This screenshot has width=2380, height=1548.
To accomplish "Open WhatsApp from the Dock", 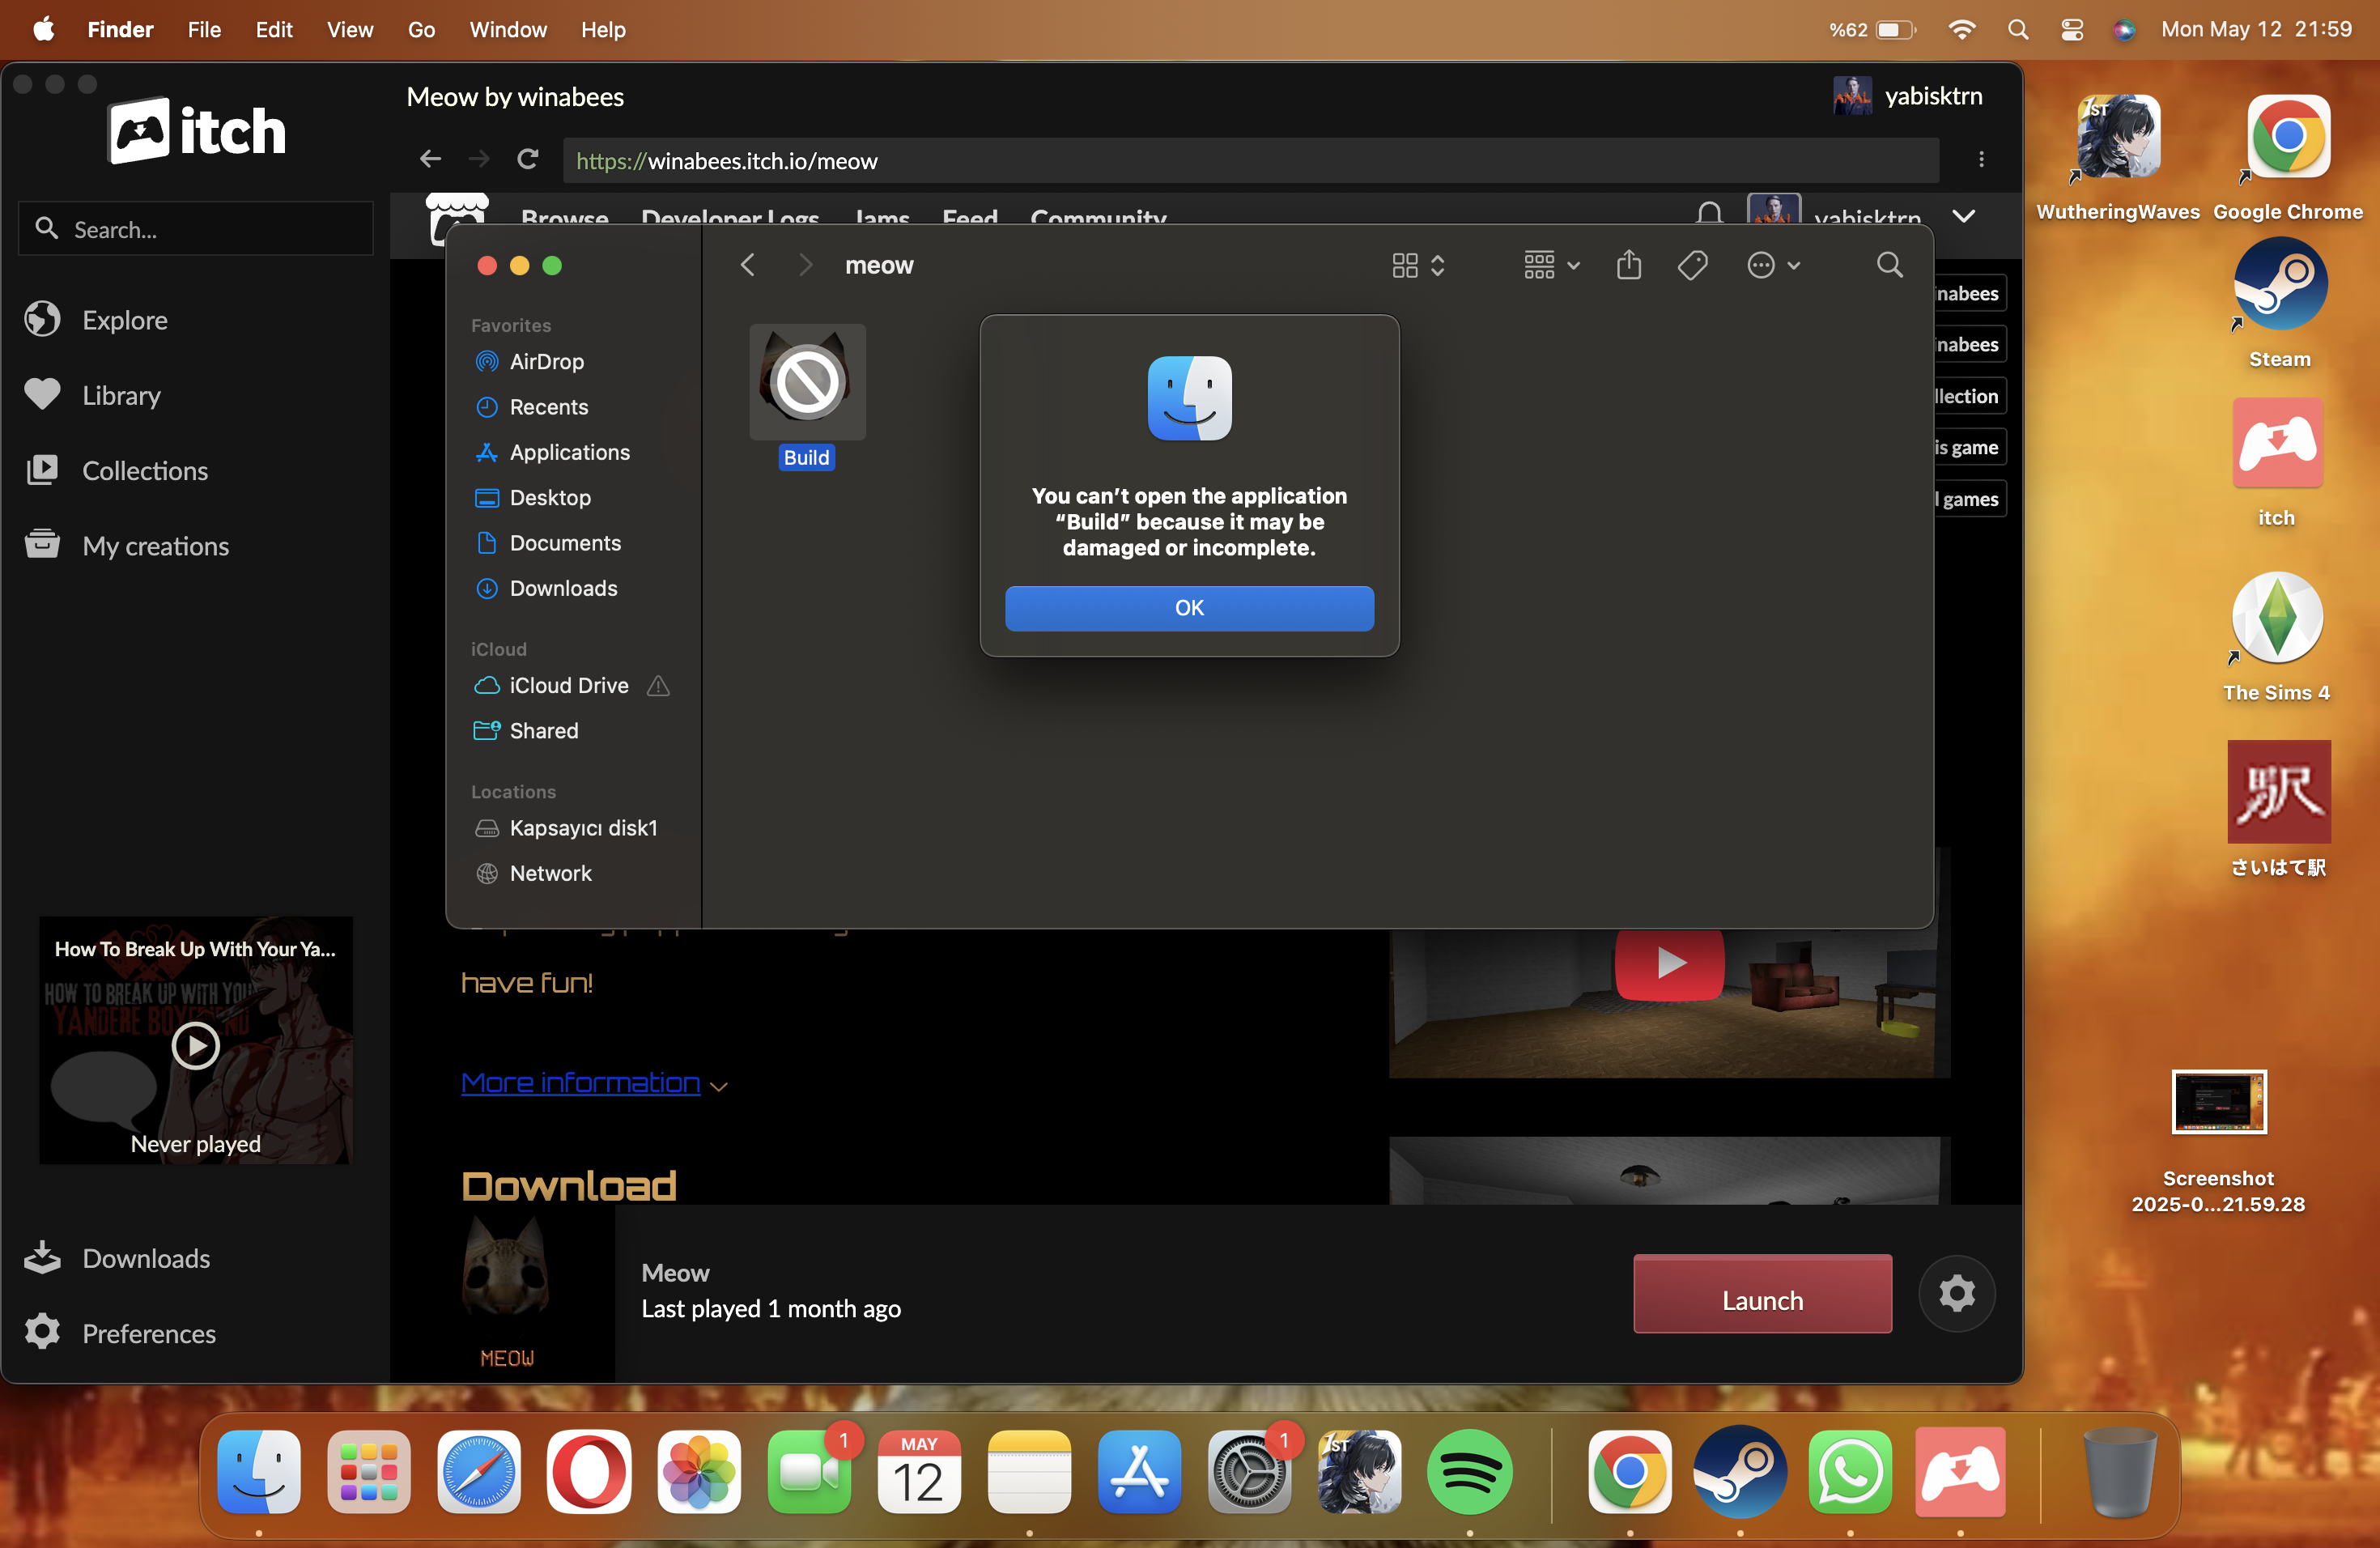I will (1850, 1471).
